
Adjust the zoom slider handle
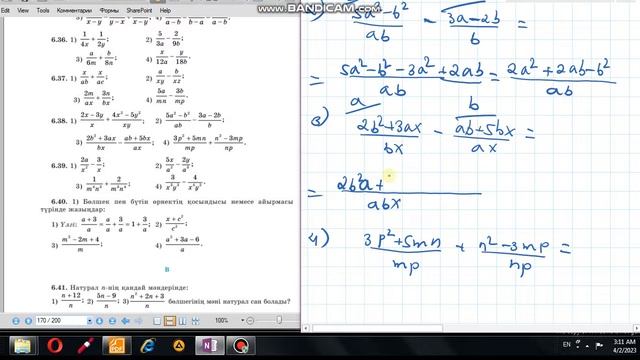coord(279,320)
